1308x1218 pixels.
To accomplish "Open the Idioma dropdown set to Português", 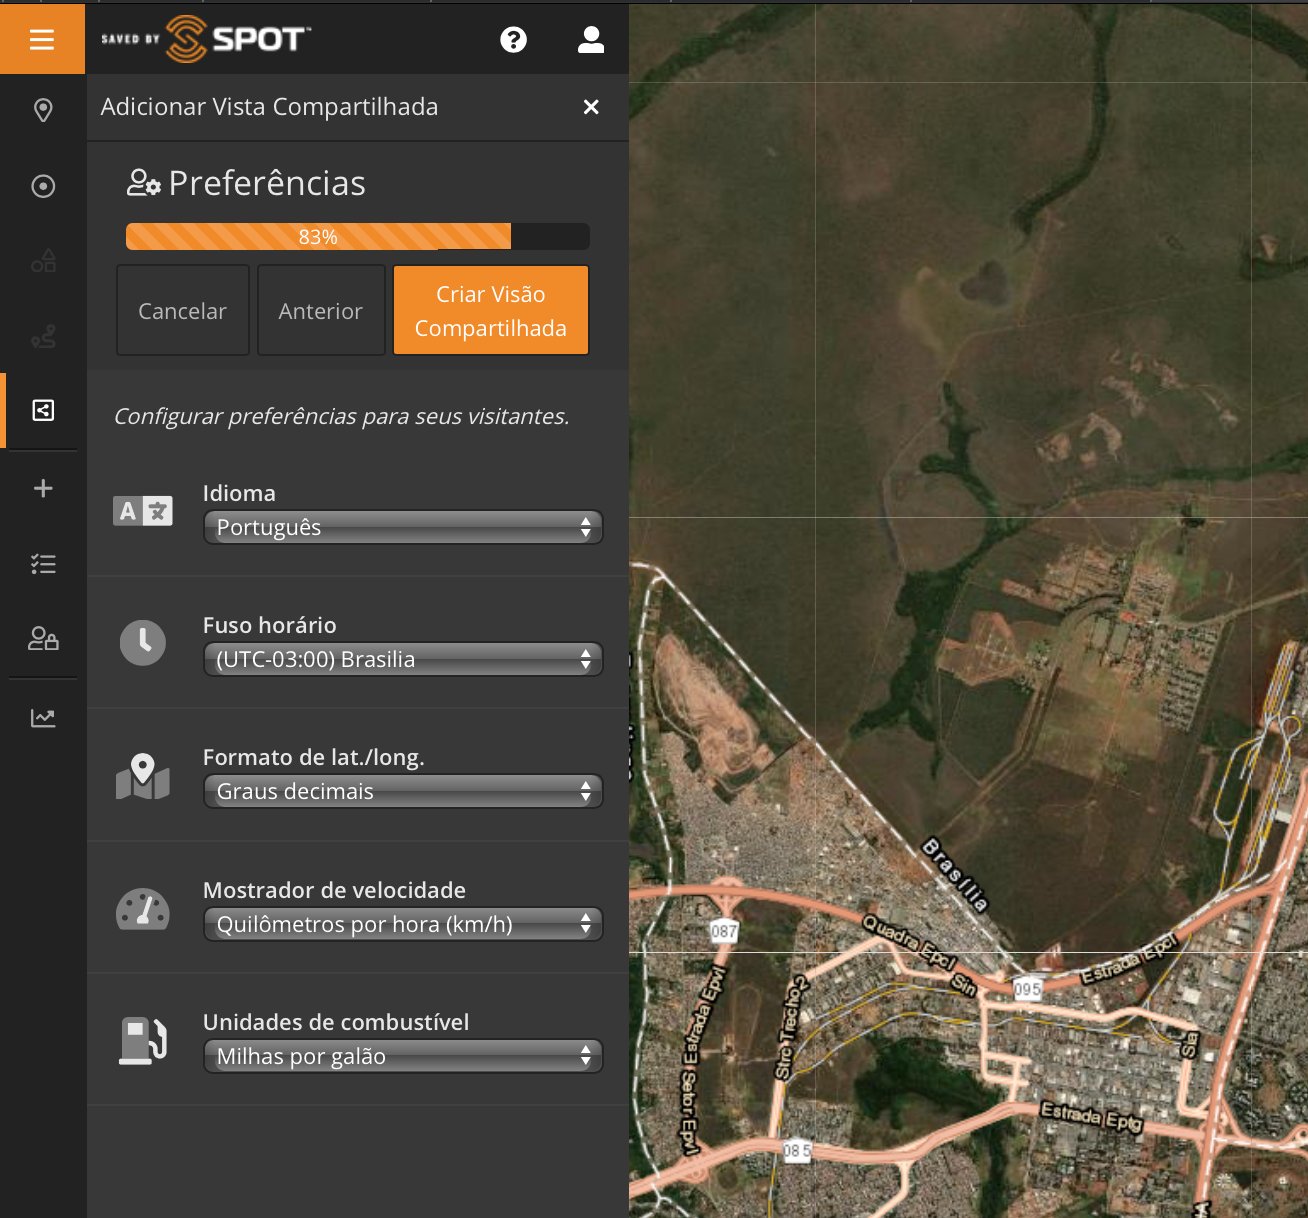I will 403,527.
